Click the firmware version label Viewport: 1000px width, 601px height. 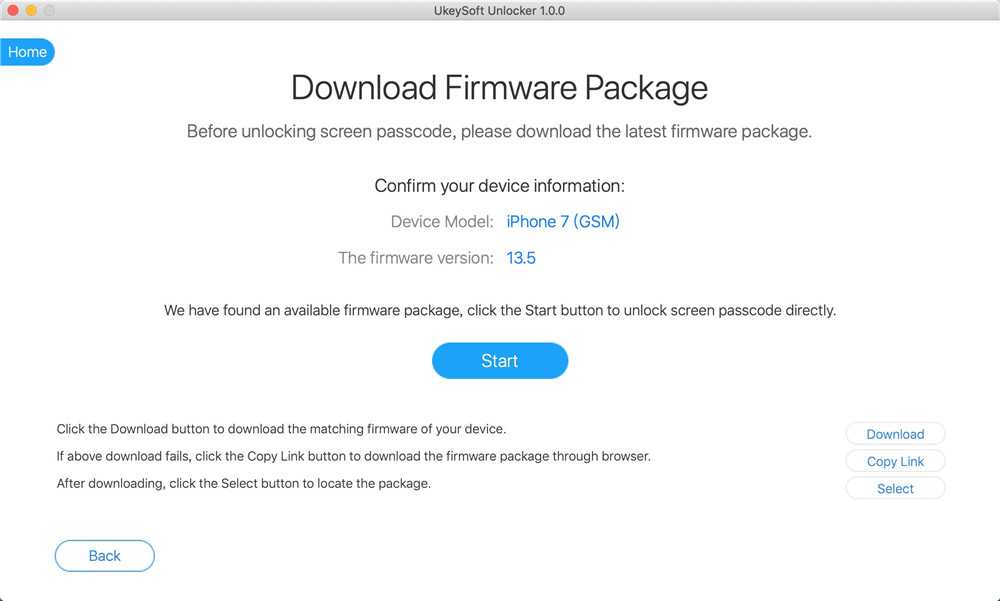coord(416,258)
